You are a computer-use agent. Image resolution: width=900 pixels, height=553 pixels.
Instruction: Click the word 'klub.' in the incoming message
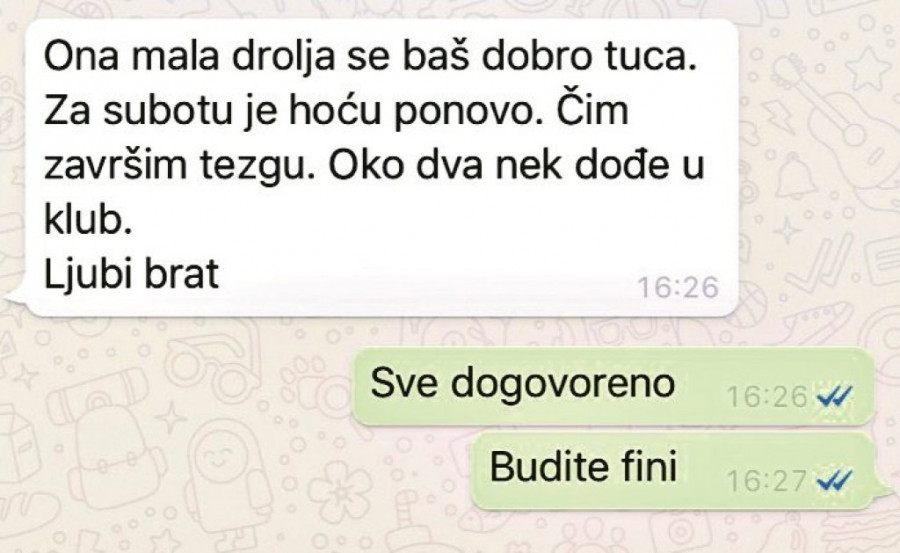88,219
